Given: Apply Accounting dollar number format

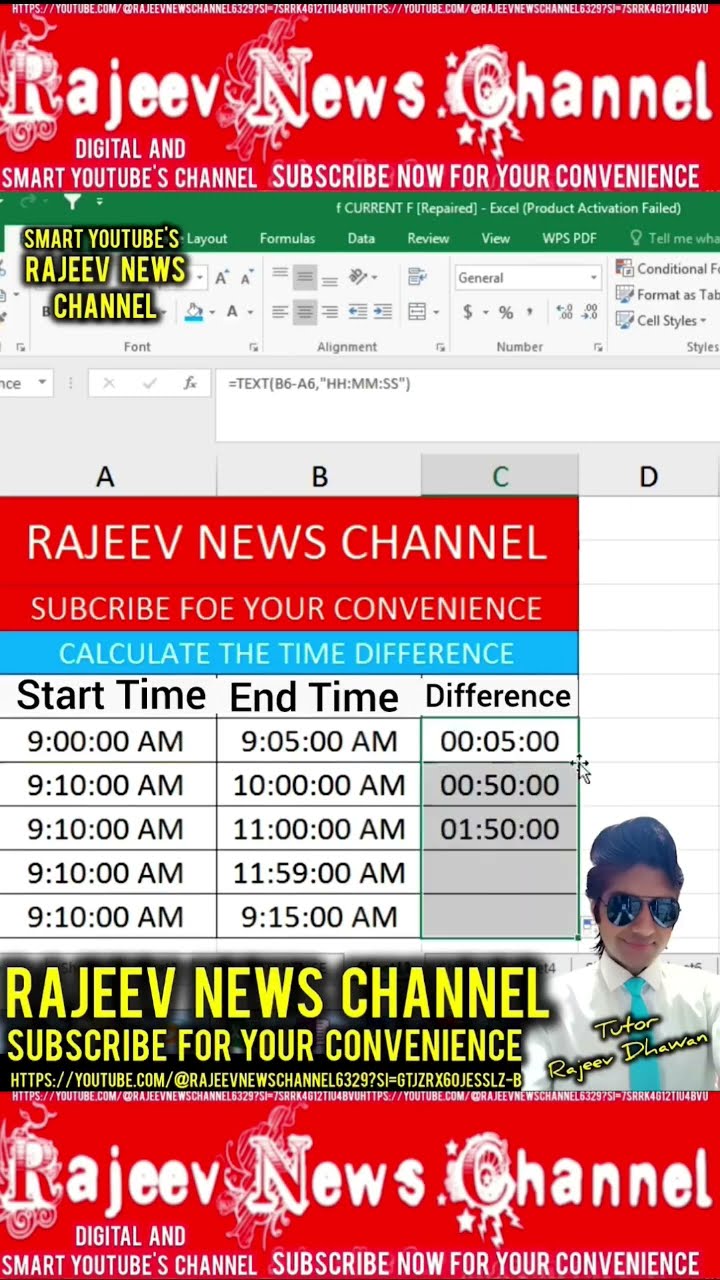Looking at the screenshot, I should pyautogui.click(x=468, y=312).
